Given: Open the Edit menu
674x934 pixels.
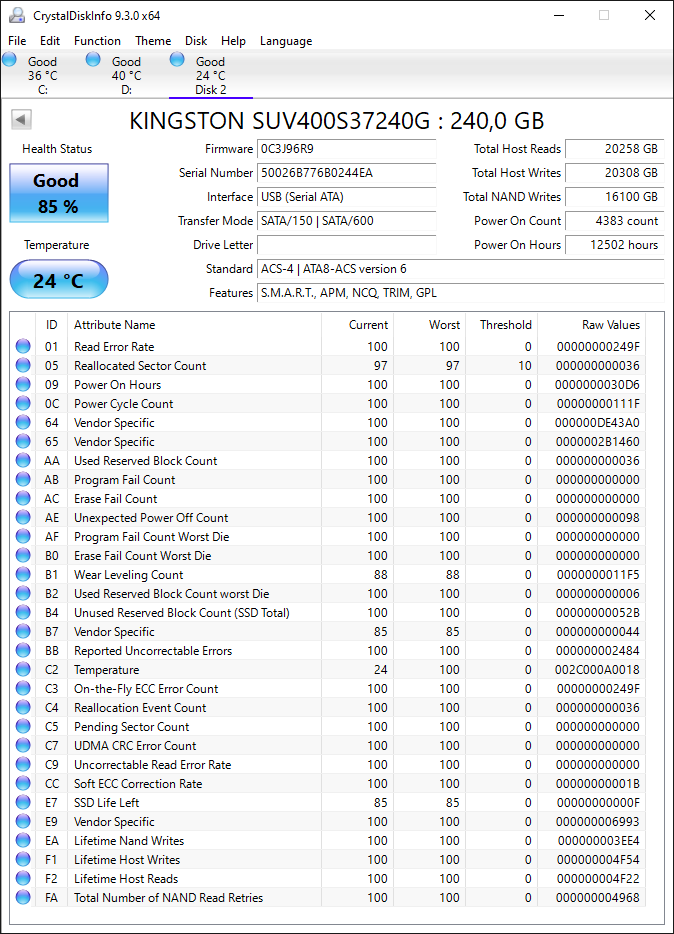Looking at the screenshot, I should pyautogui.click(x=50, y=41).
